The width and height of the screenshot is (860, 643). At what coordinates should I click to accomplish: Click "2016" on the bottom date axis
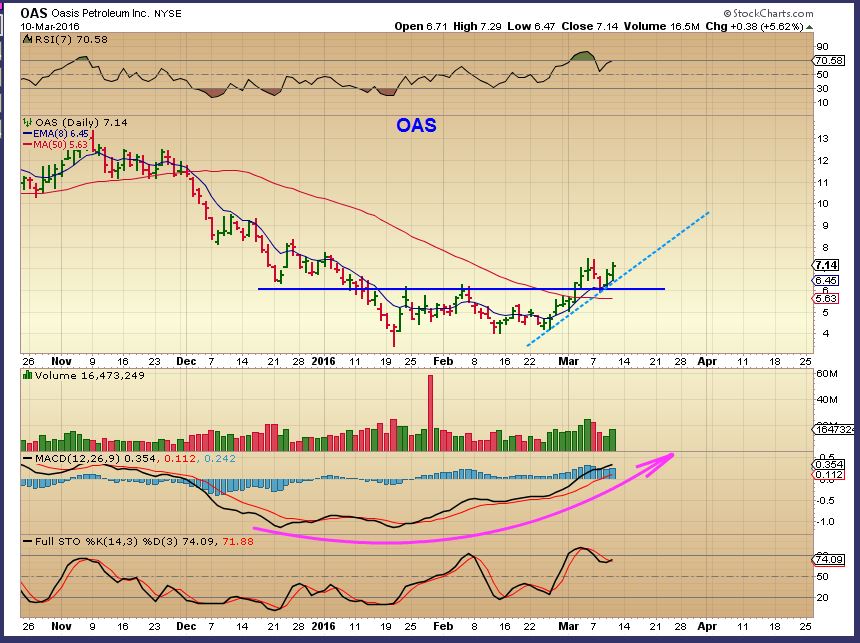(x=323, y=626)
